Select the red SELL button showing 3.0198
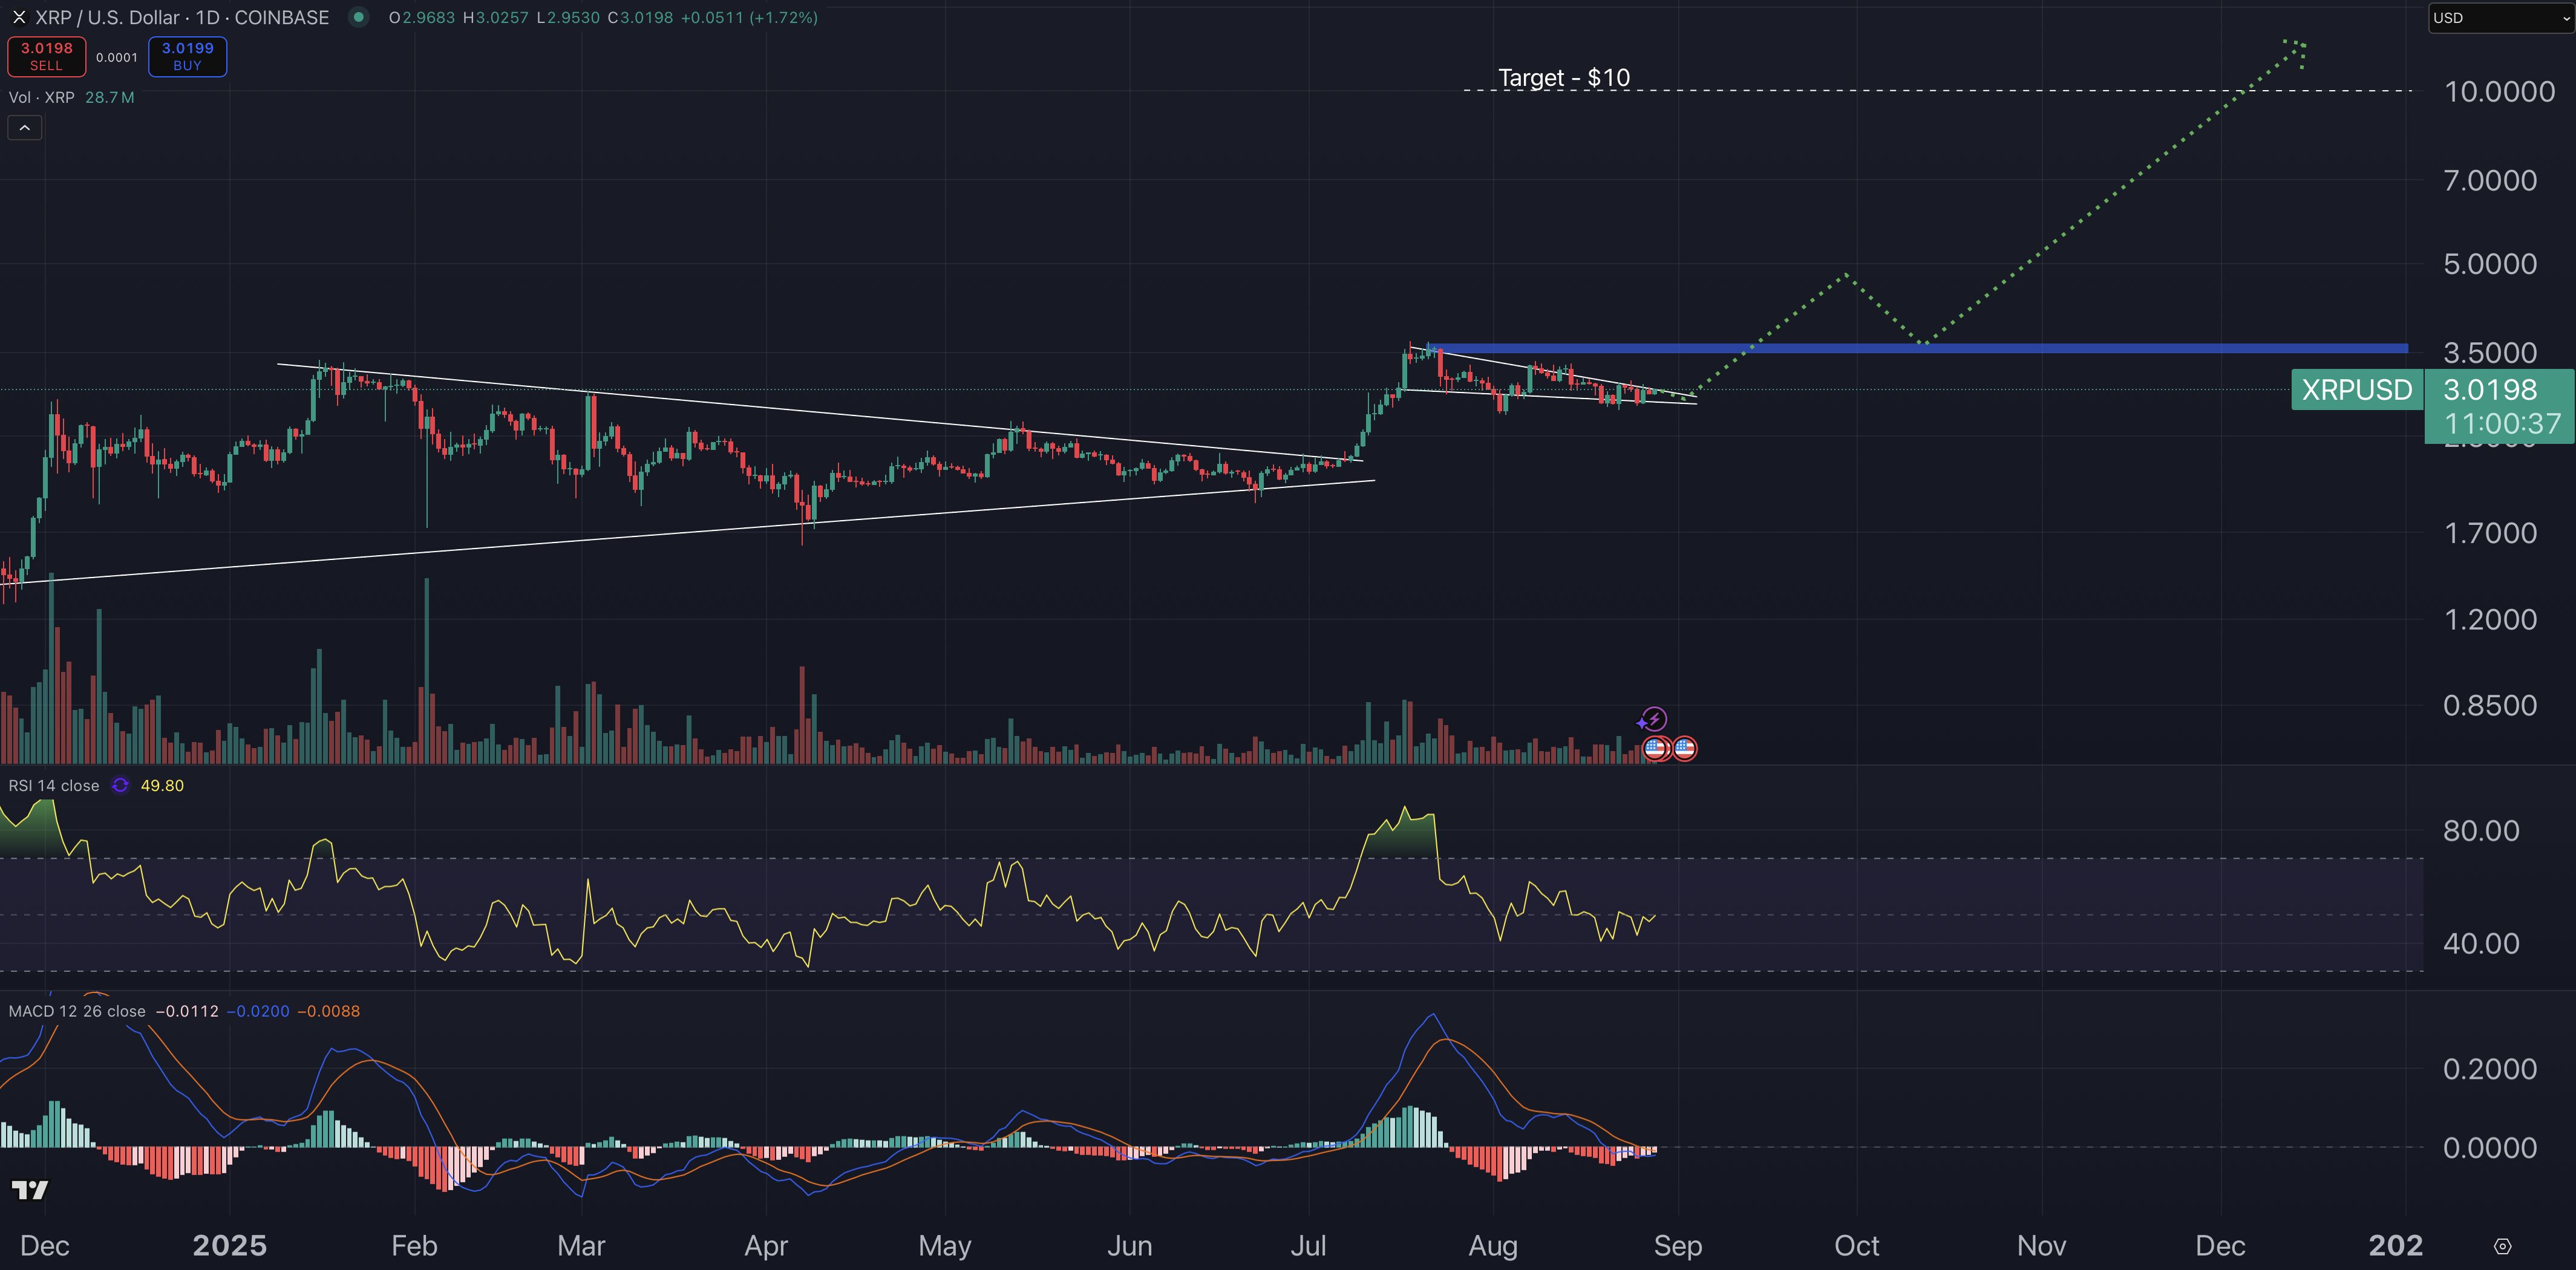The width and height of the screenshot is (2576, 1270). (x=46, y=56)
